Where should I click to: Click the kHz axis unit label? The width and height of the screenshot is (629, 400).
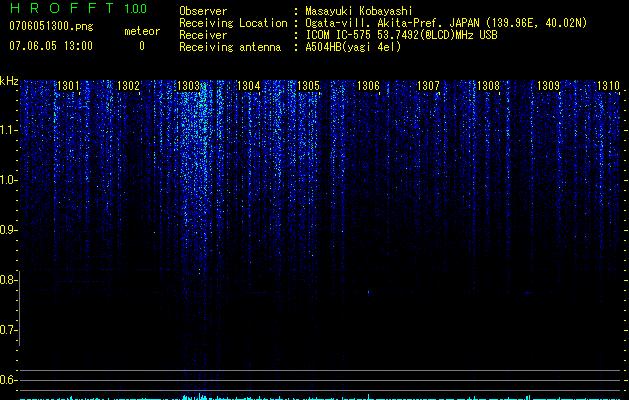(x=9, y=81)
